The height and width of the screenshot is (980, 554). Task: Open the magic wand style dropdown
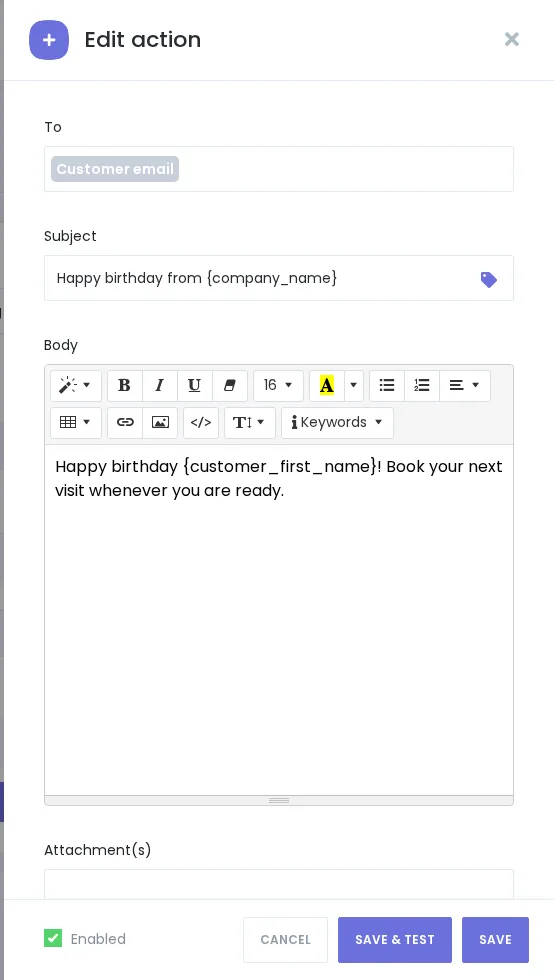pos(76,386)
